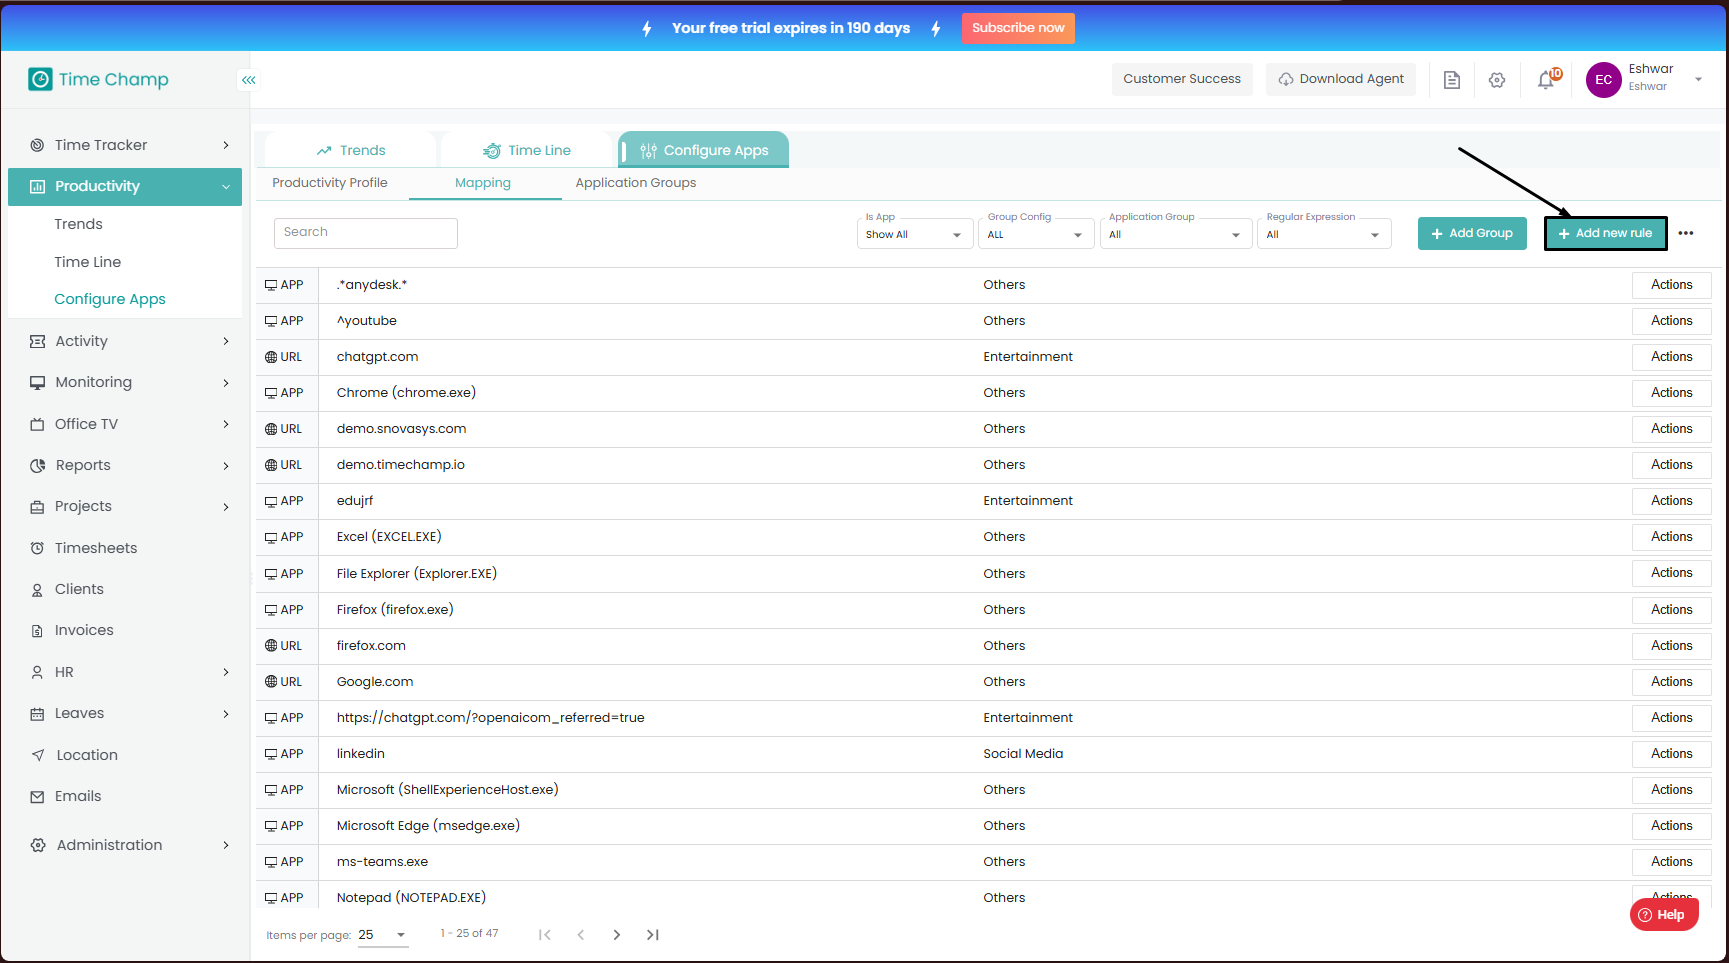
Task: Open Actions for the .*anydesk.* row
Action: (x=1672, y=285)
